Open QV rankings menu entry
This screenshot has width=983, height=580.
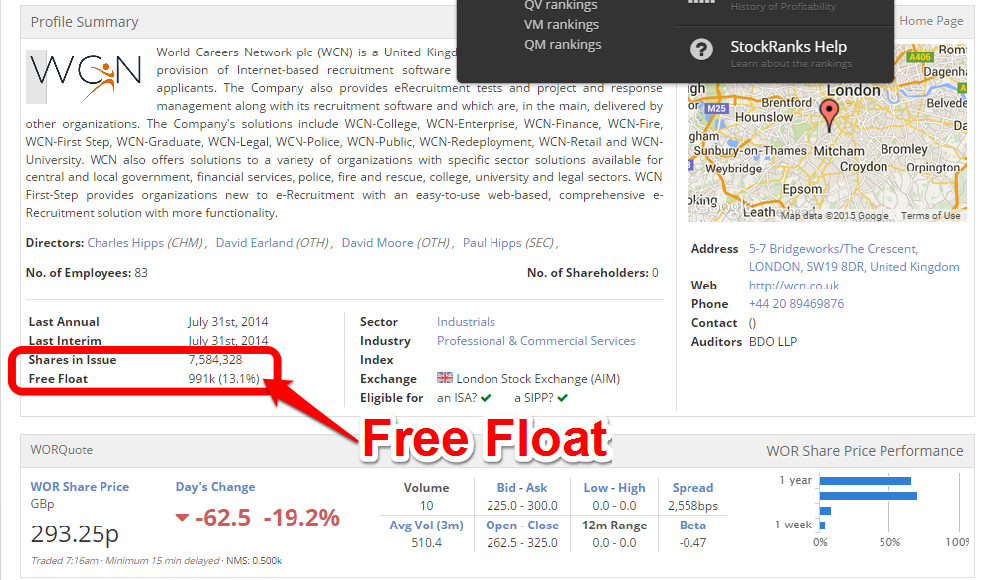click(x=560, y=6)
